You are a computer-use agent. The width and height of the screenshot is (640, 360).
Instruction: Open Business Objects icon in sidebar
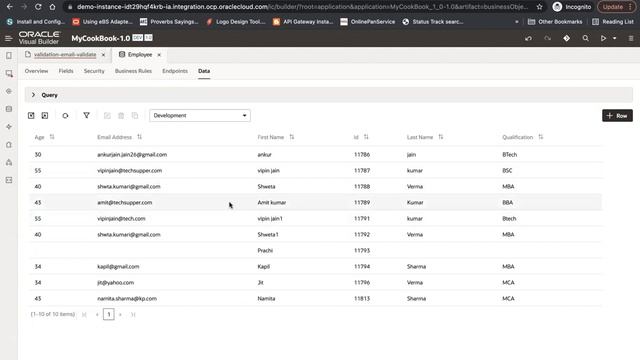pyautogui.click(x=9, y=109)
